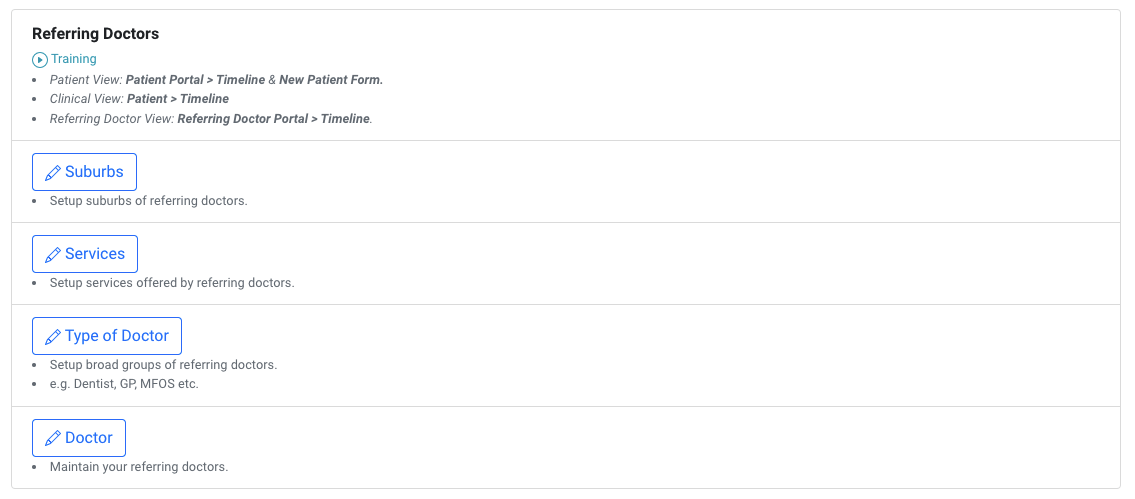Click the Referring Doctor View description line
1135x499 pixels.
(x=210, y=119)
